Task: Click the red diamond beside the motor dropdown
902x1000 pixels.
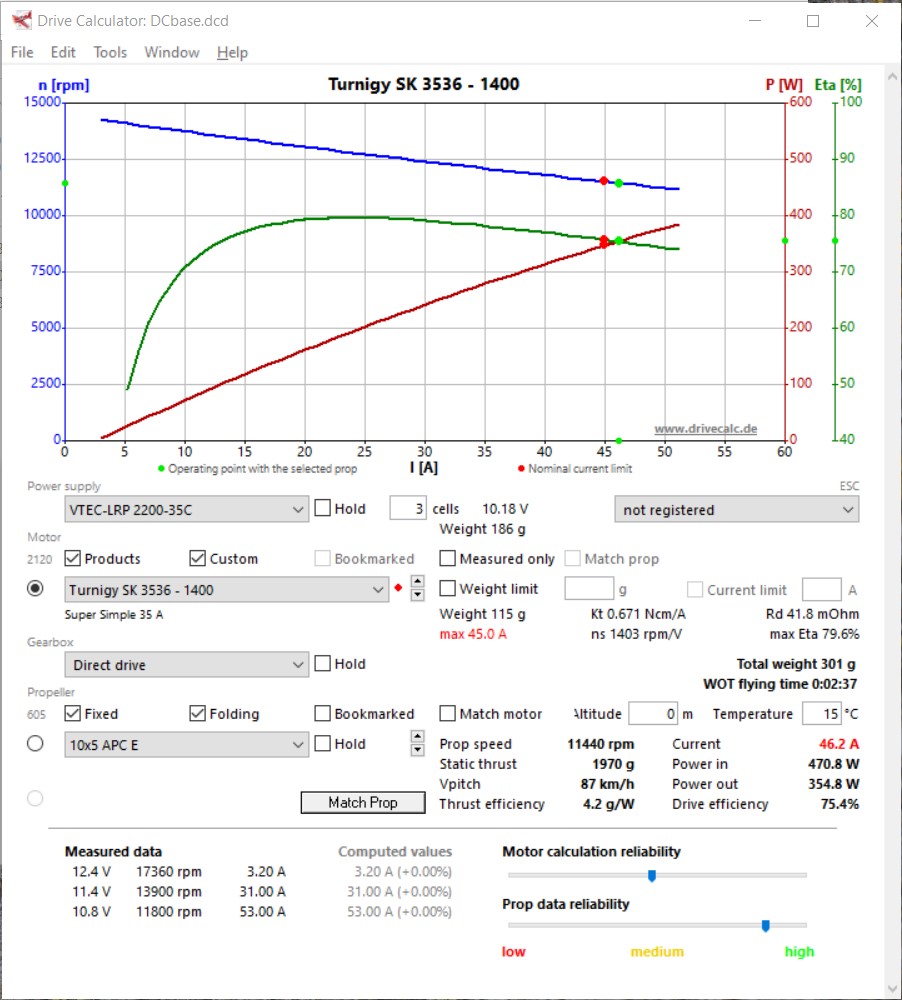Action: pos(398,589)
